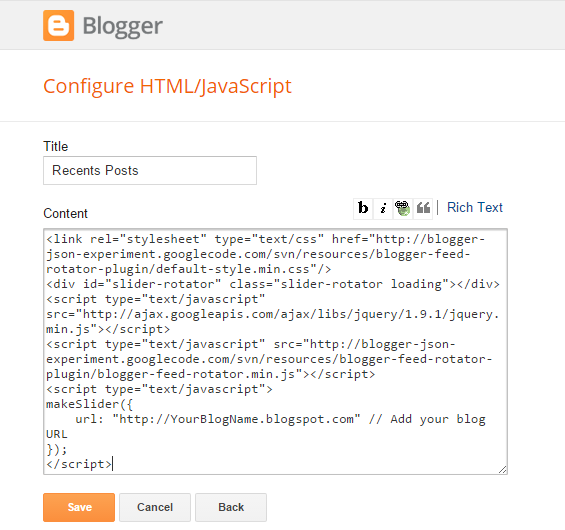Click the Configure HTML/JavaScript heading
The height and width of the screenshot is (530, 565).
coord(167,86)
